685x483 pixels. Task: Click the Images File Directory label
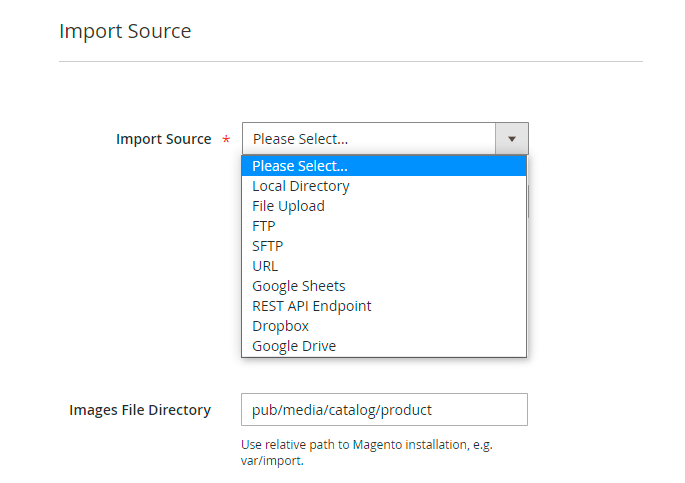(x=140, y=410)
